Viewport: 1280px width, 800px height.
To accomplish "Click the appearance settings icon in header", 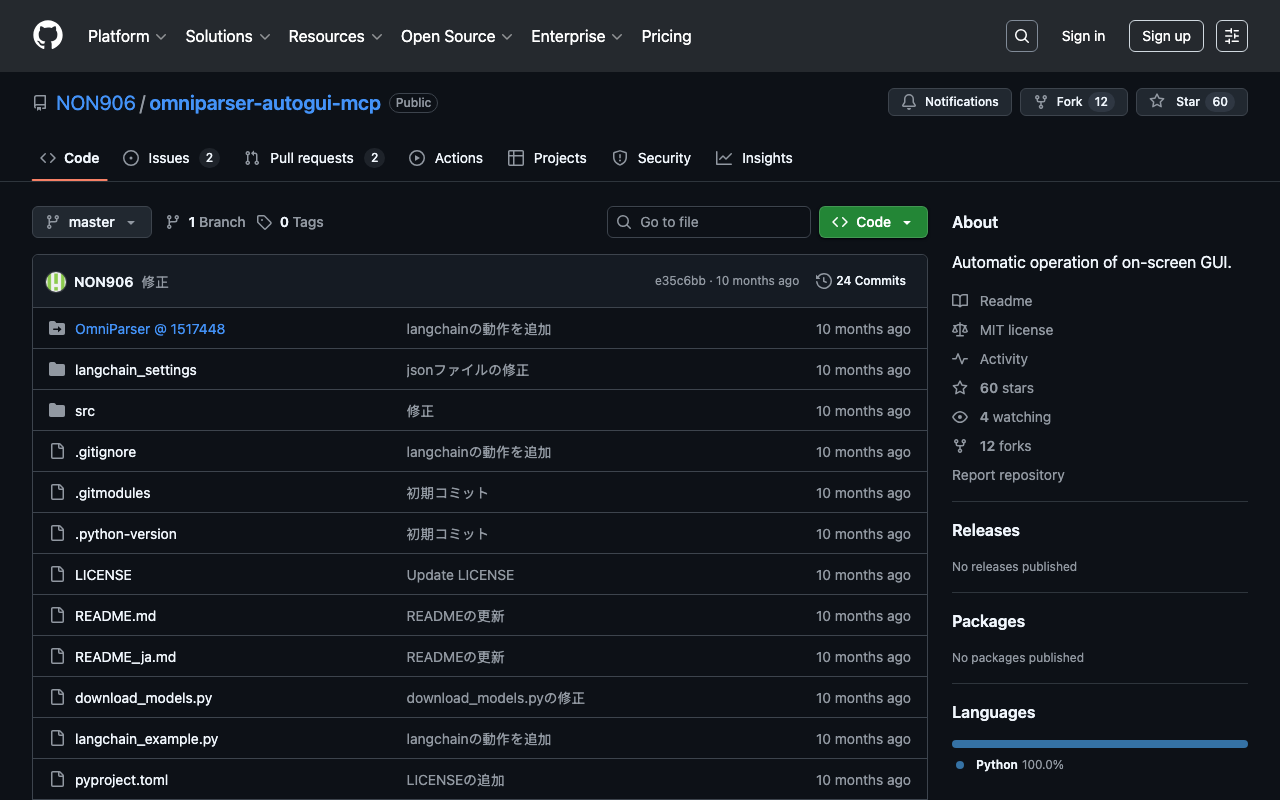I will pos(1231,36).
